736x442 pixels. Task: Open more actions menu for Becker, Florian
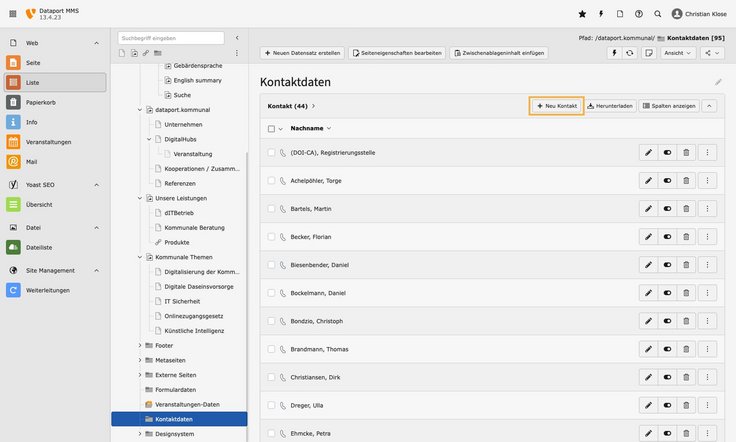click(x=706, y=237)
